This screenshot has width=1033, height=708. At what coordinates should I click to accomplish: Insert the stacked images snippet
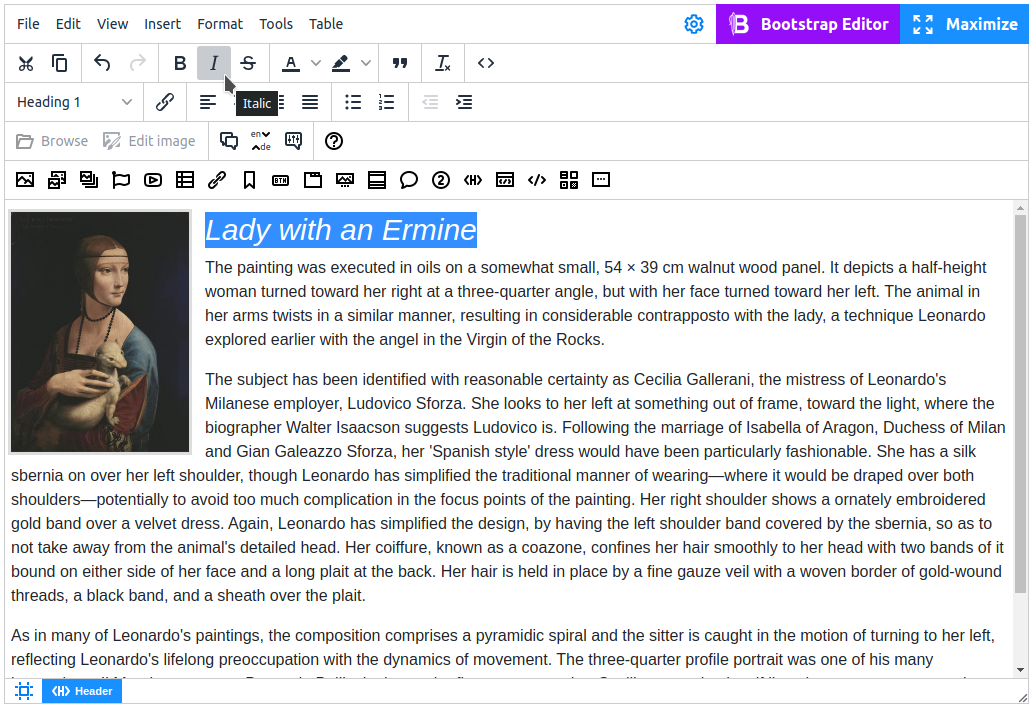pyautogui.click(x=89, y=180)
